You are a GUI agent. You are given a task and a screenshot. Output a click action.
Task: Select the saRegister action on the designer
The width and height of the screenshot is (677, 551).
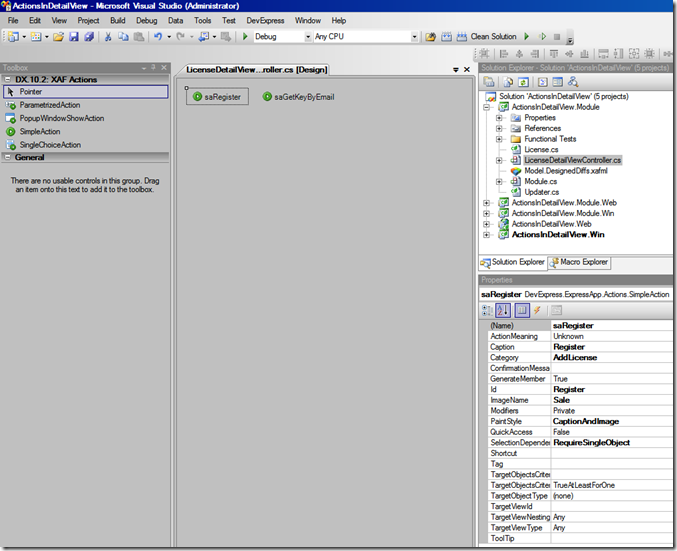coord(217,97)
